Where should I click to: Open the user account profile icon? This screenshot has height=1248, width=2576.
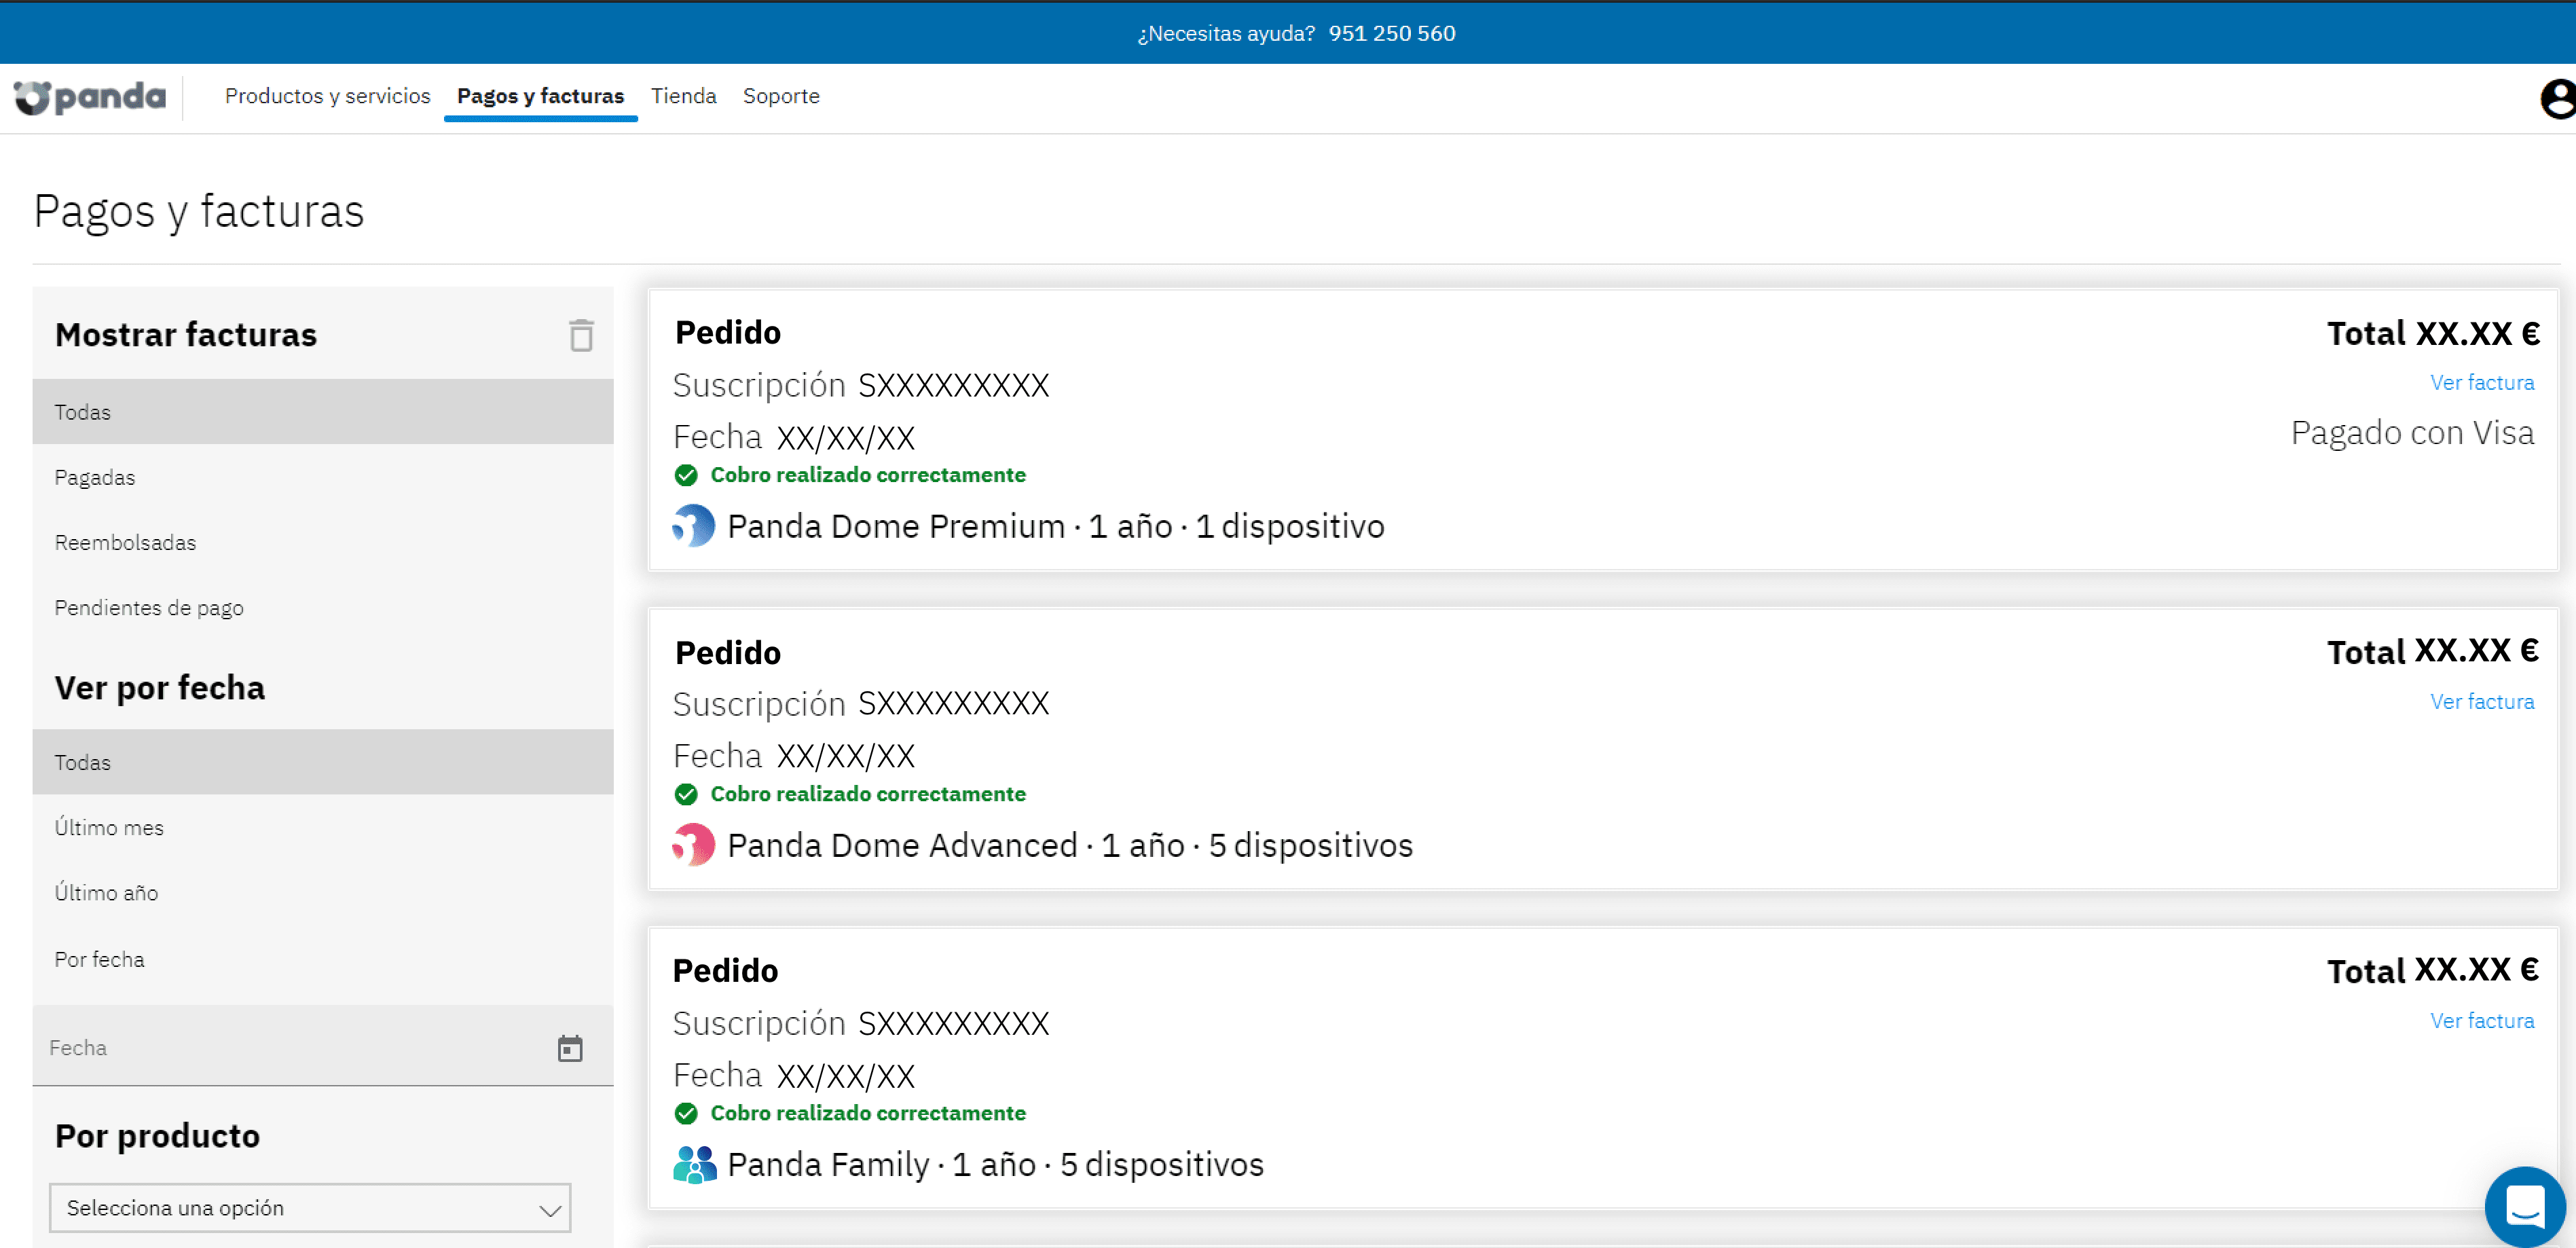pos(2558,99)
